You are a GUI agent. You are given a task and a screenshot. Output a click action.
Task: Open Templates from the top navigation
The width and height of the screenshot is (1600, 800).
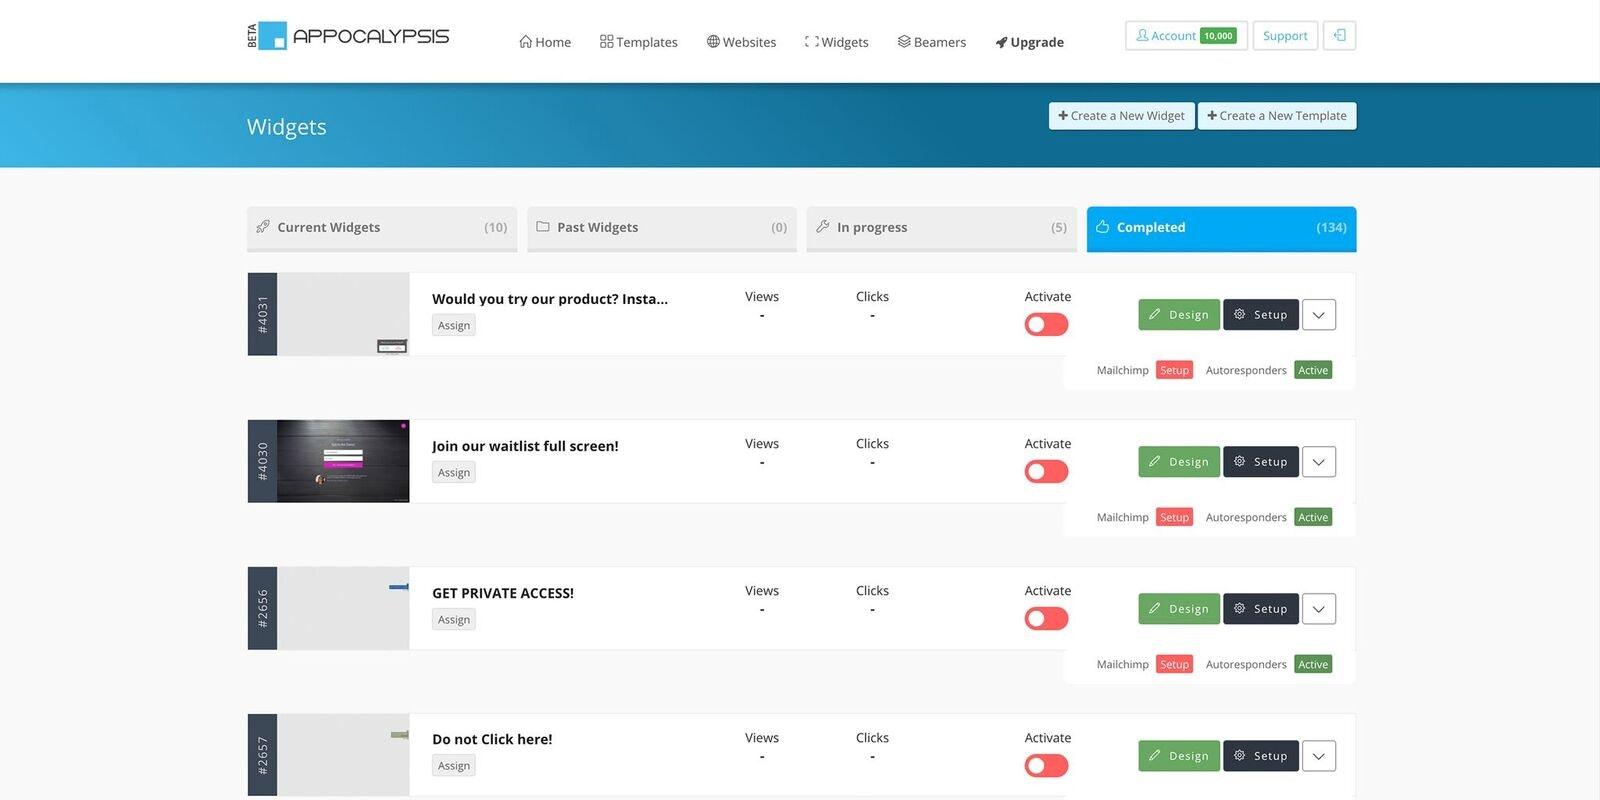pos(639,42)
